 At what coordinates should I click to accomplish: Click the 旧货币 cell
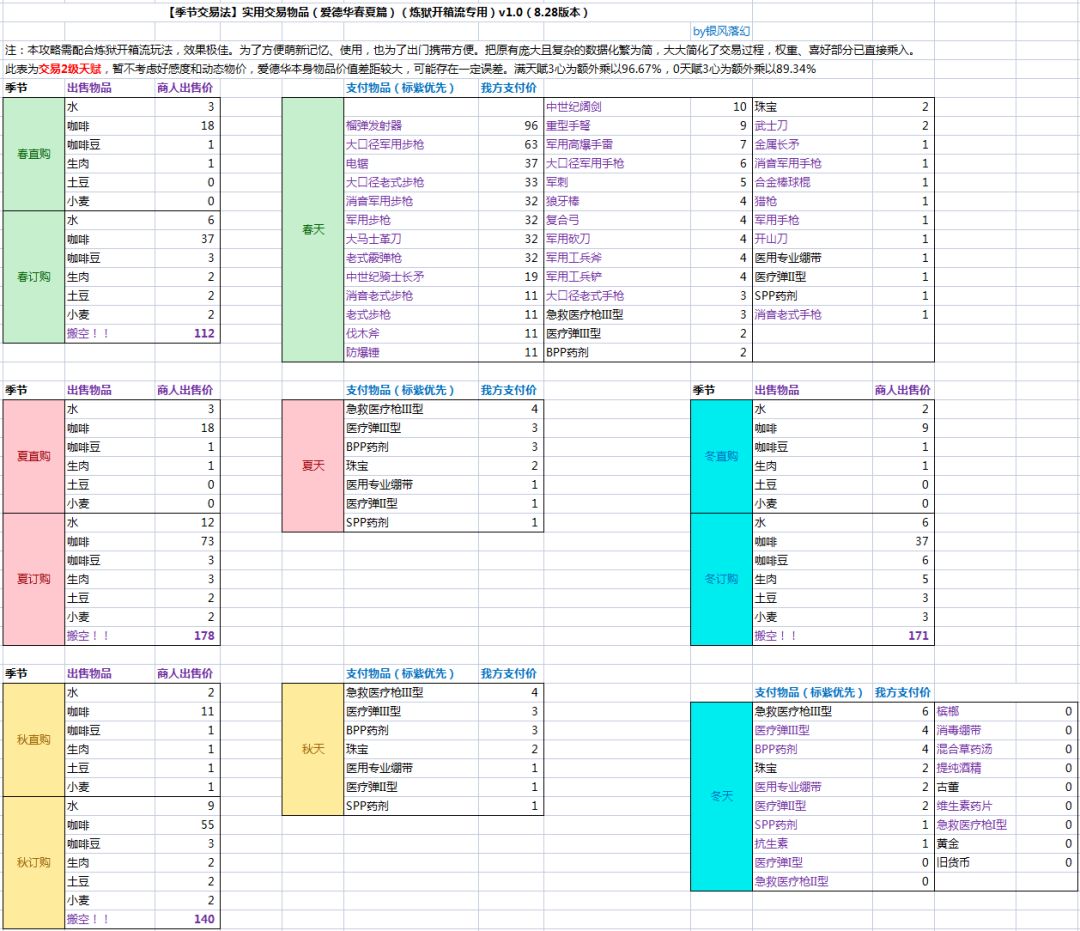pos(974,862)
